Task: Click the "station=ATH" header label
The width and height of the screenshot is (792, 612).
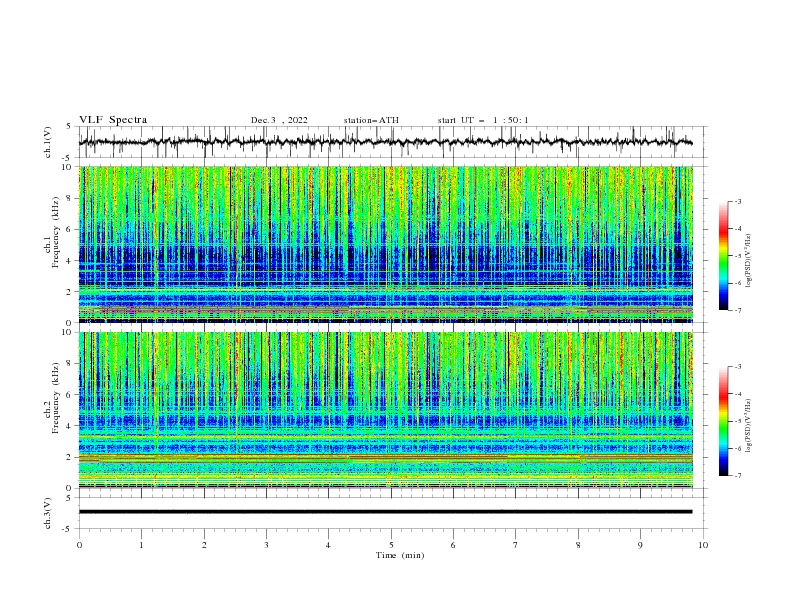Action: (x=371, y=120)
